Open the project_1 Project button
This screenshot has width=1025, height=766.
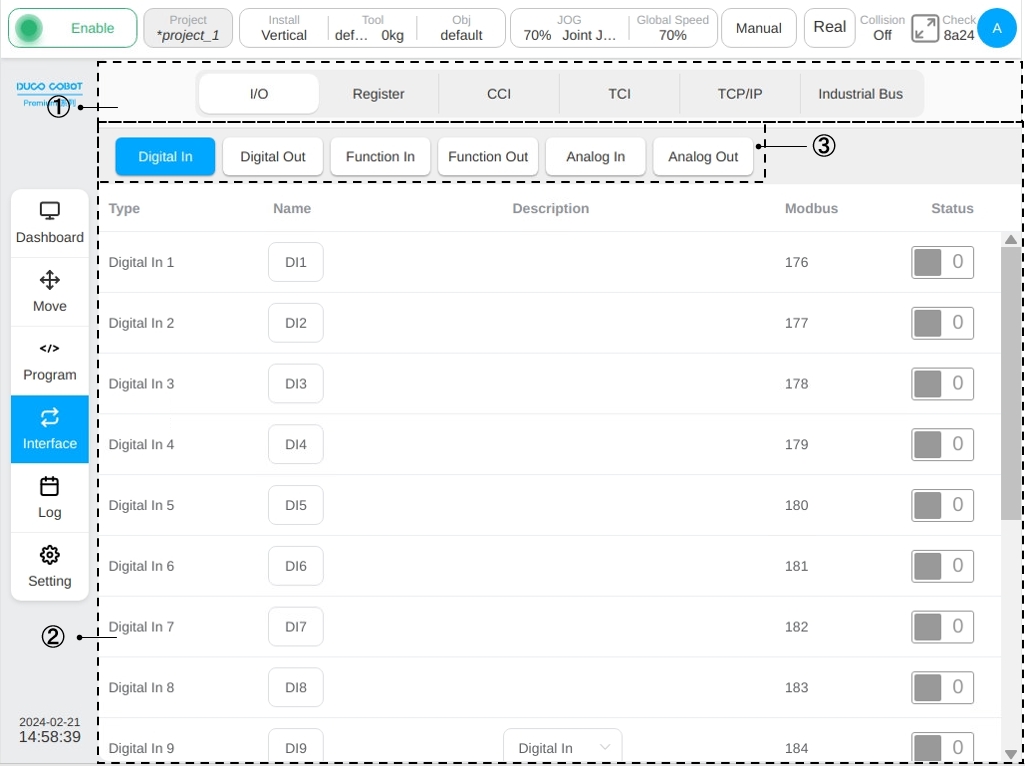[x=188, y=28]
